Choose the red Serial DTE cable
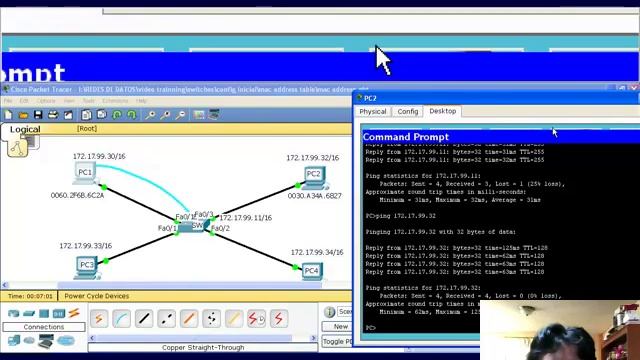Screen dimensions: 640x360 [278, 319]
